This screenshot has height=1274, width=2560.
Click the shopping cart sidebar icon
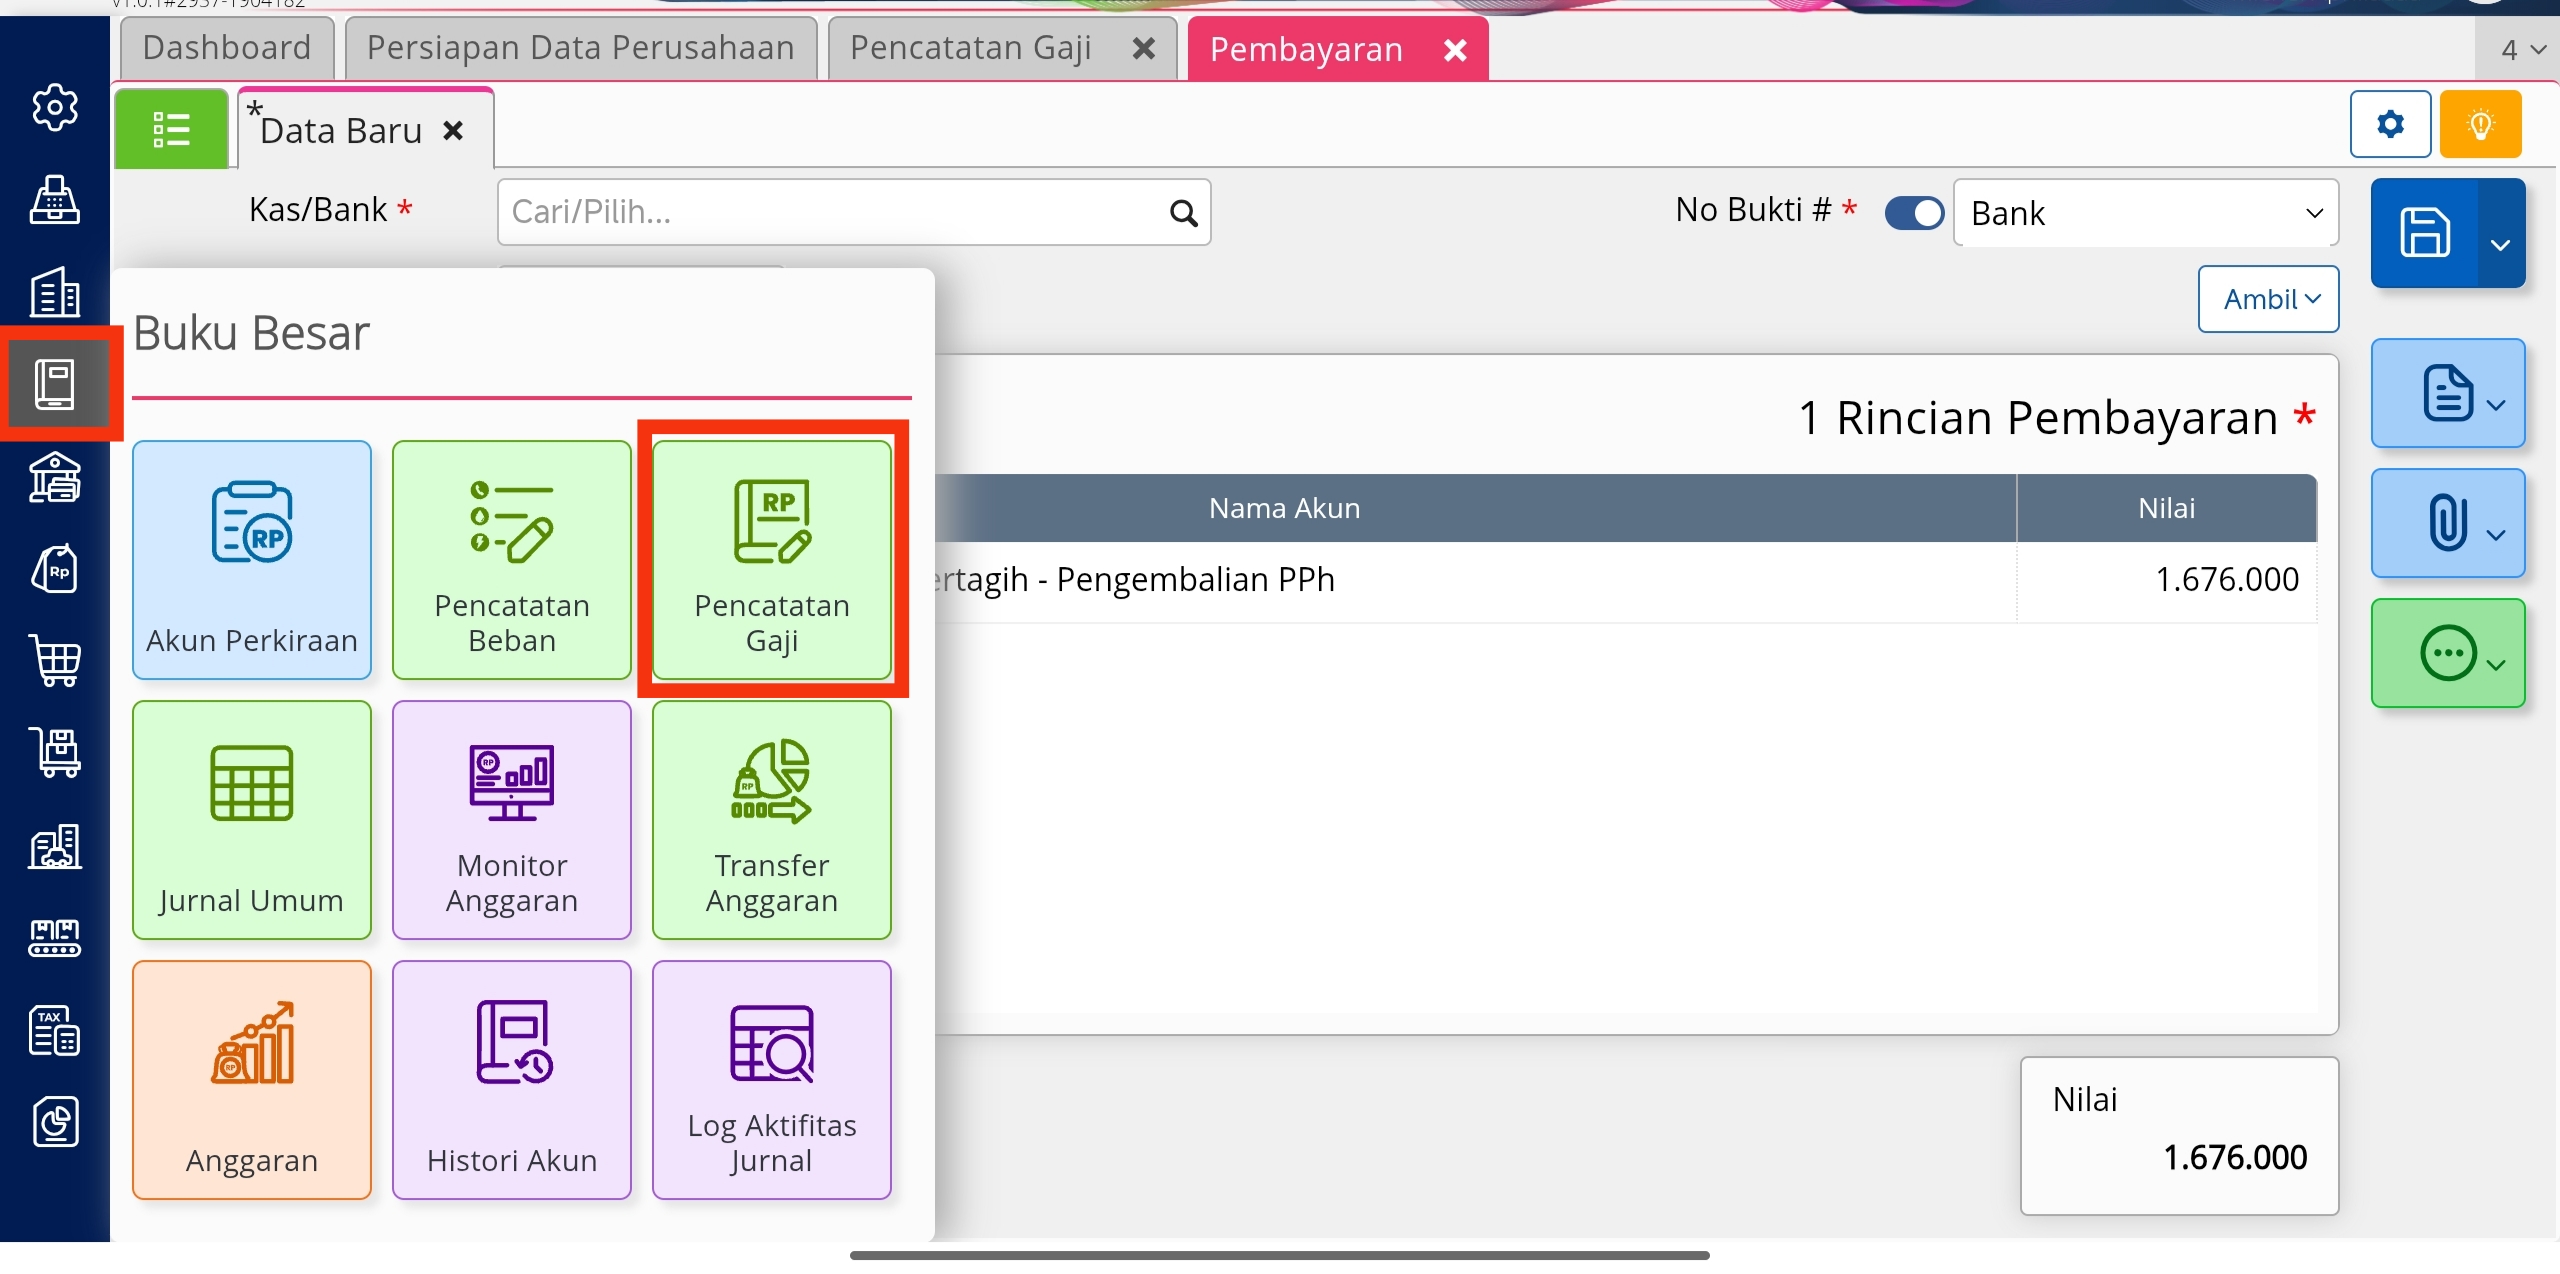(56, 660)
